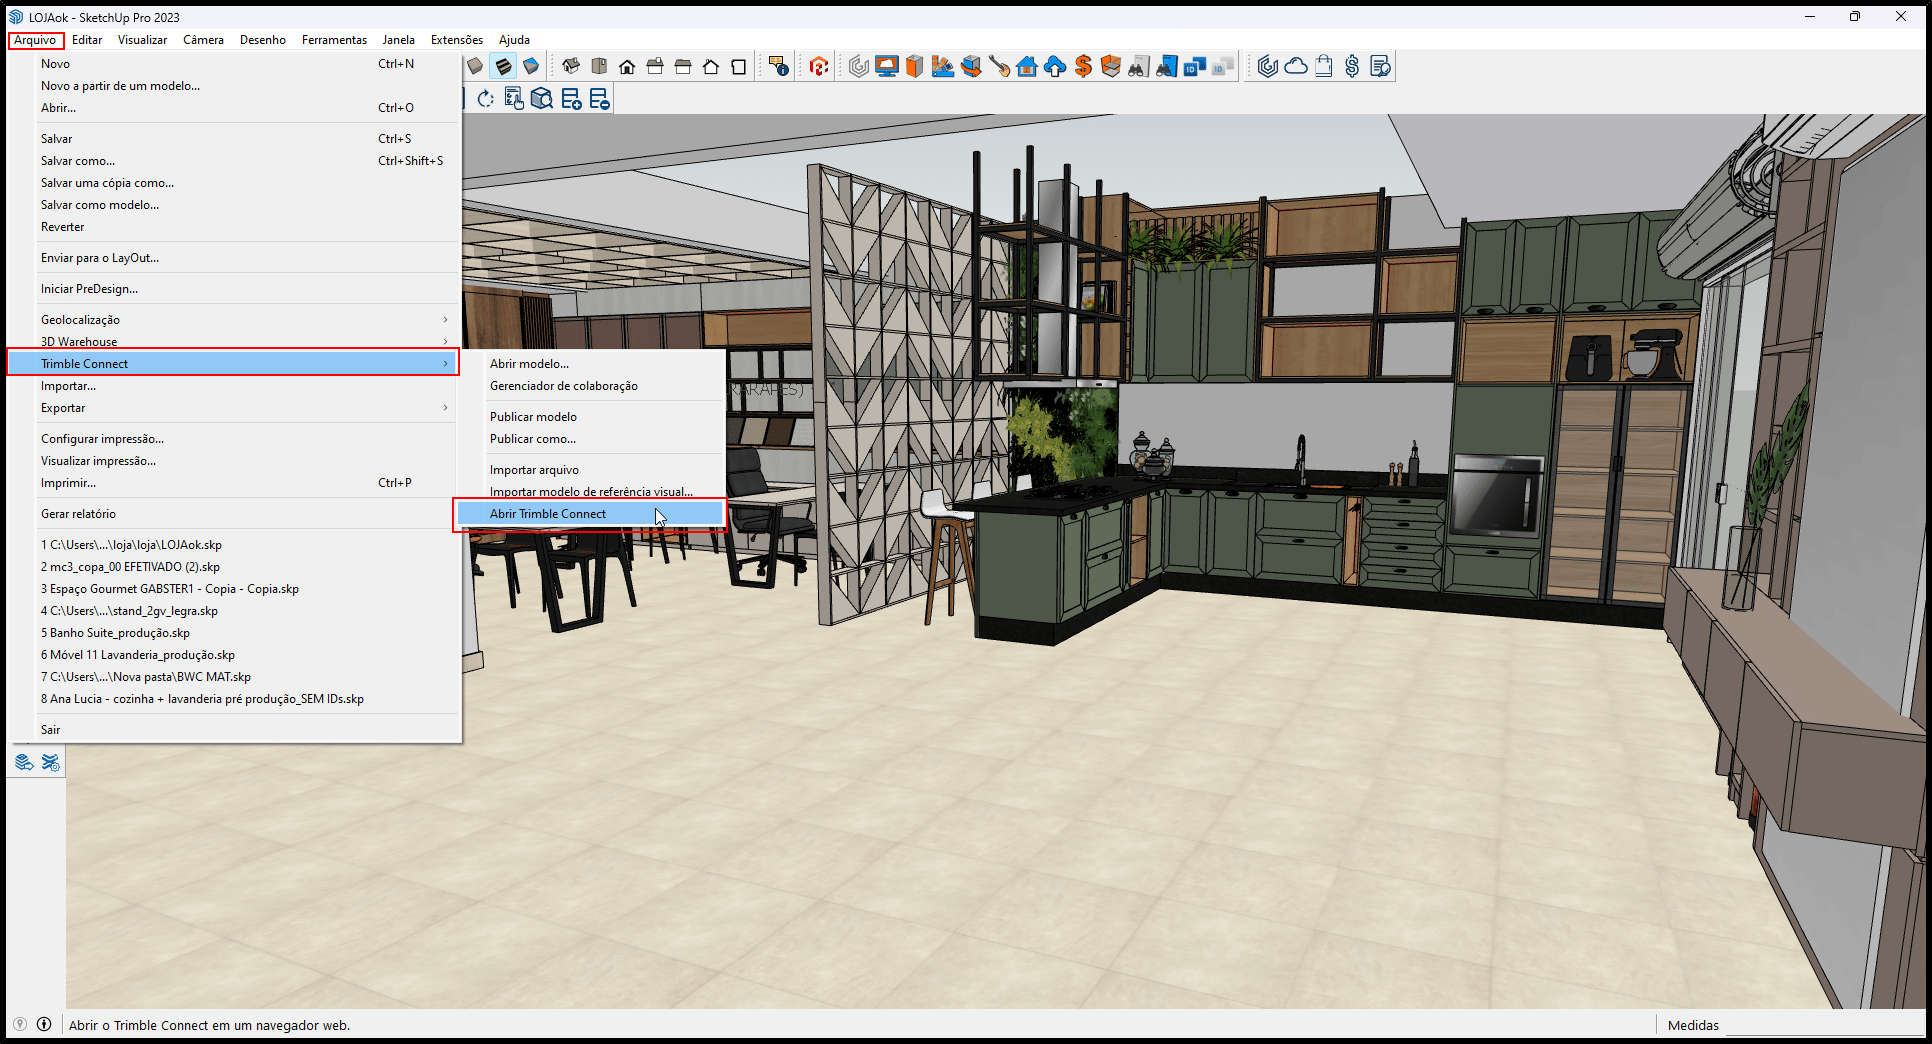Open recent file Banho Suite_produção.skp

(115, 632)
